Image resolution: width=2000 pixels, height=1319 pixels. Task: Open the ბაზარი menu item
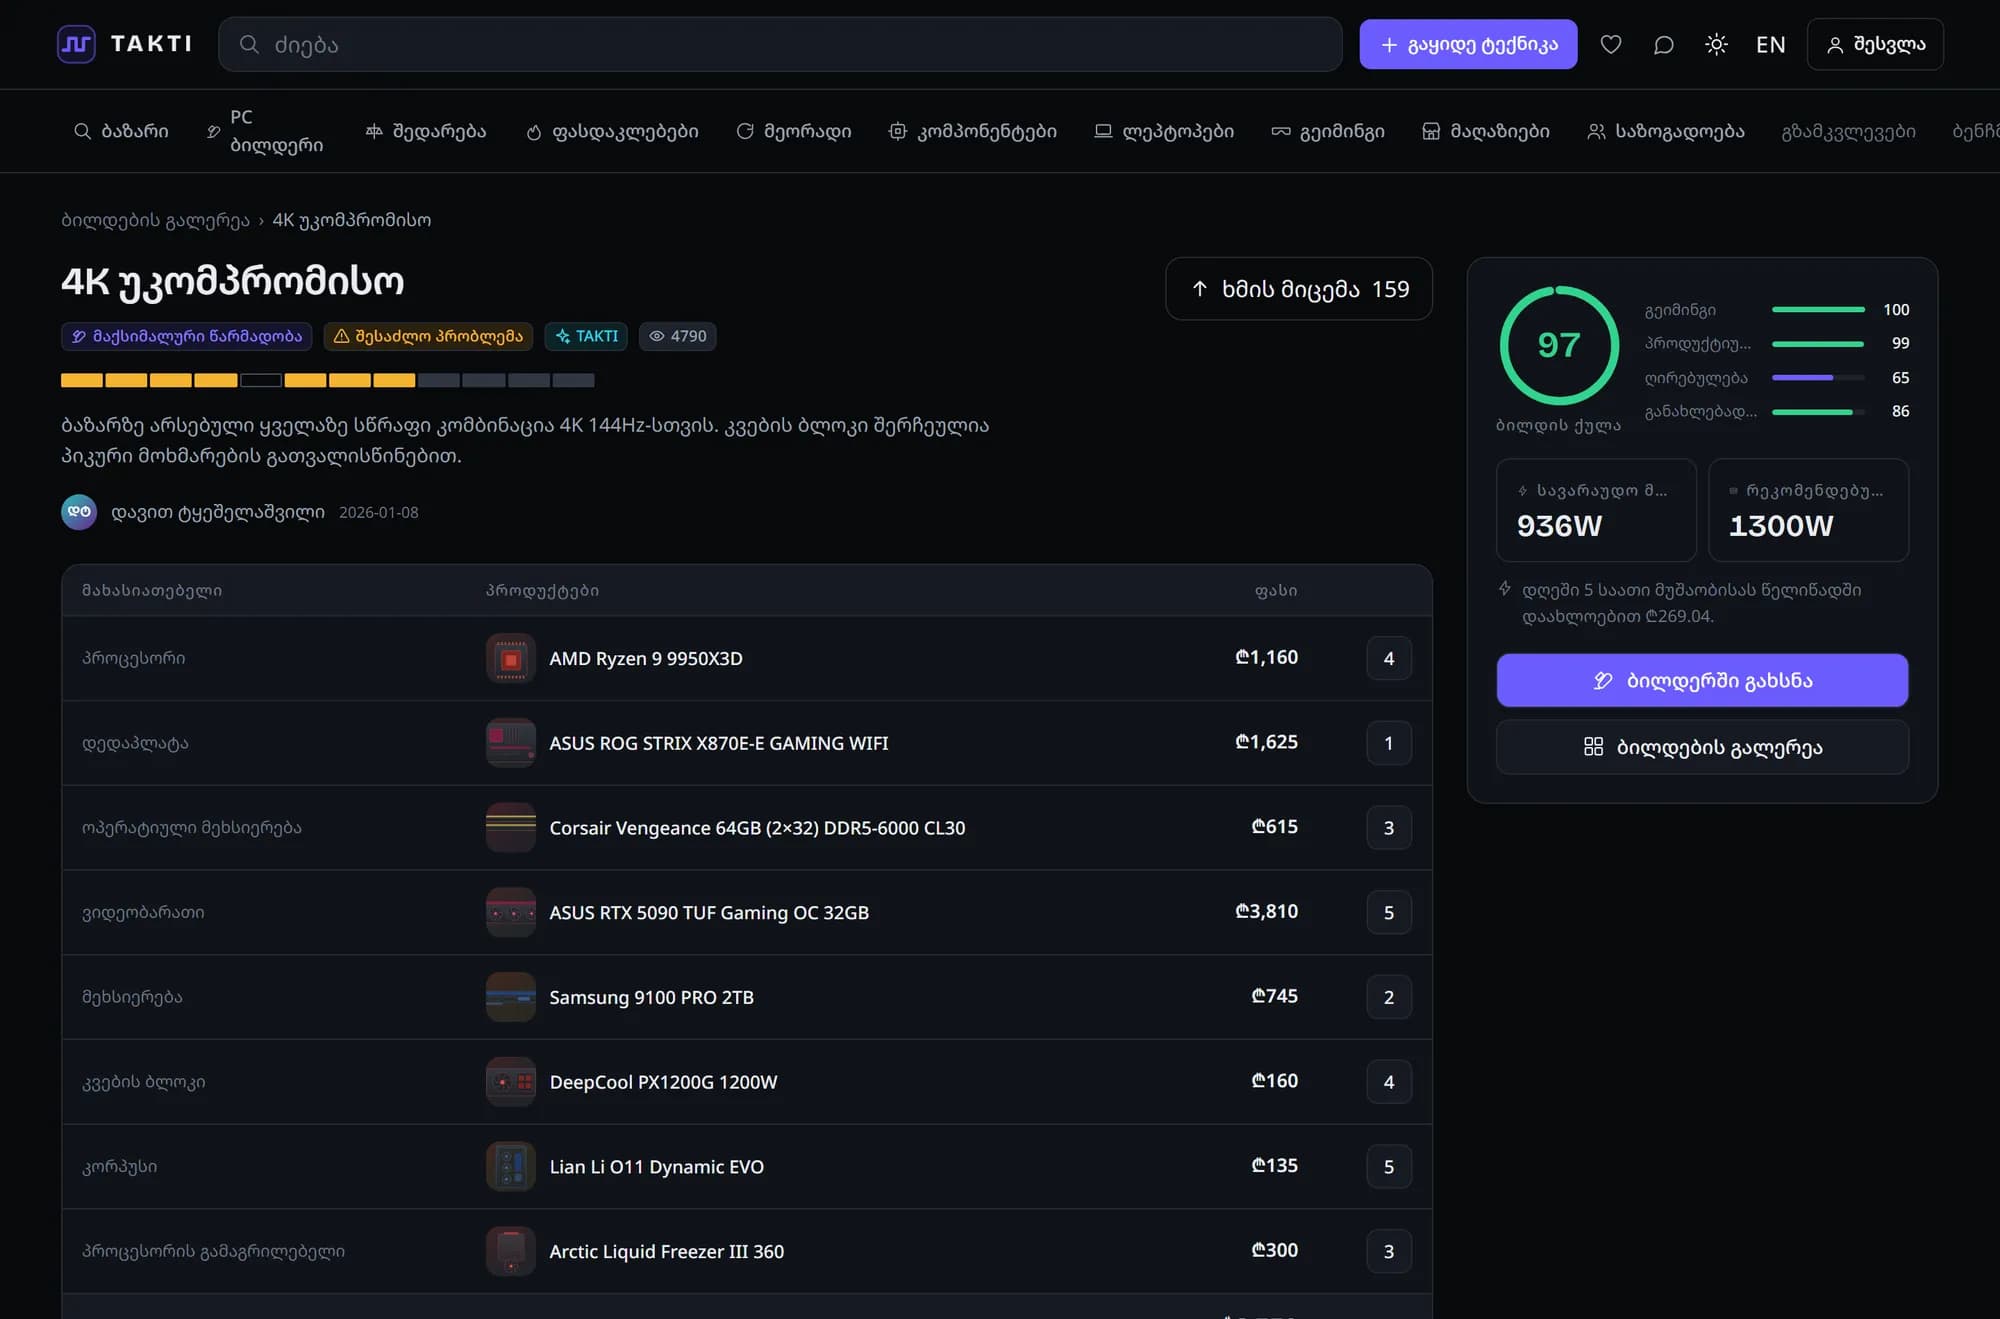point(121,131)
